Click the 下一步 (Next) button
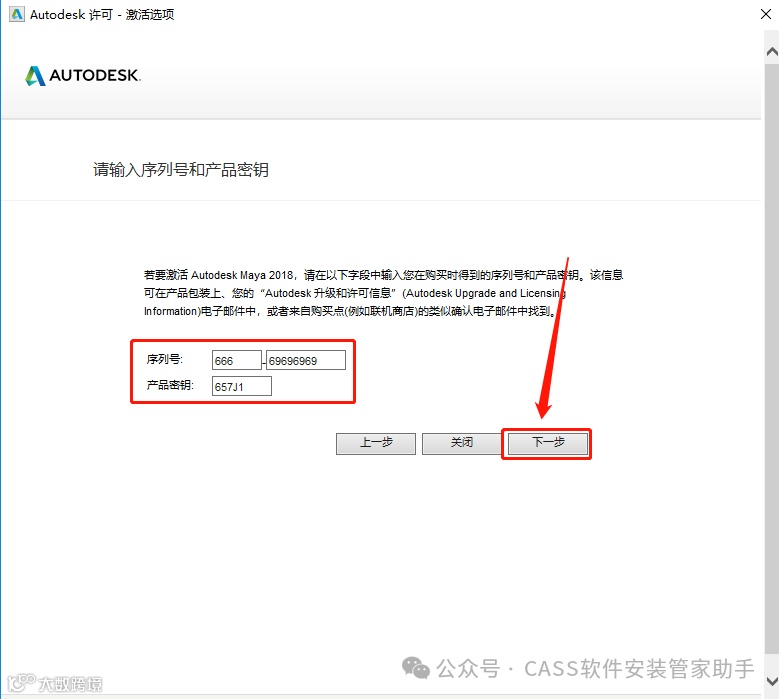Image resolution: width=779 pixels, height=699 pixels. (x=547, y=443)
